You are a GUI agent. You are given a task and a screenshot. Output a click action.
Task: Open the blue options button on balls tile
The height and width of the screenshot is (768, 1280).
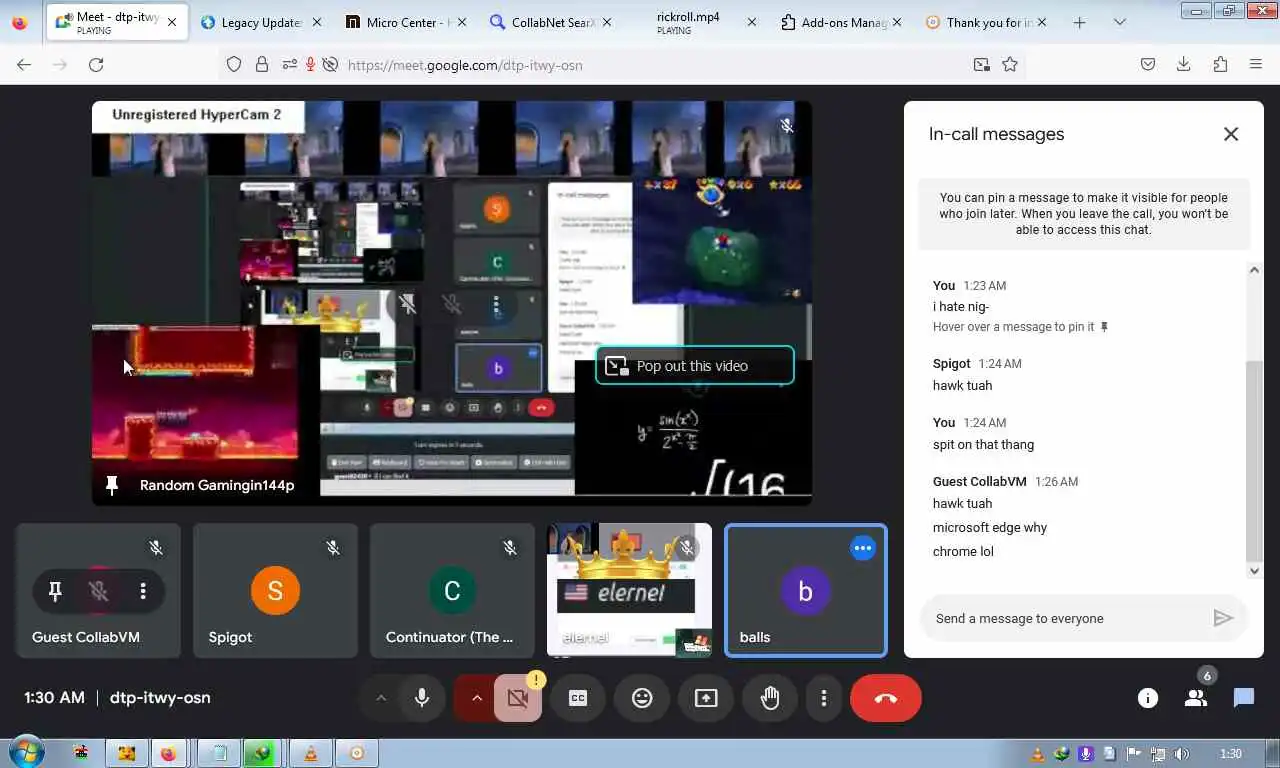click(x=863, y=548)
